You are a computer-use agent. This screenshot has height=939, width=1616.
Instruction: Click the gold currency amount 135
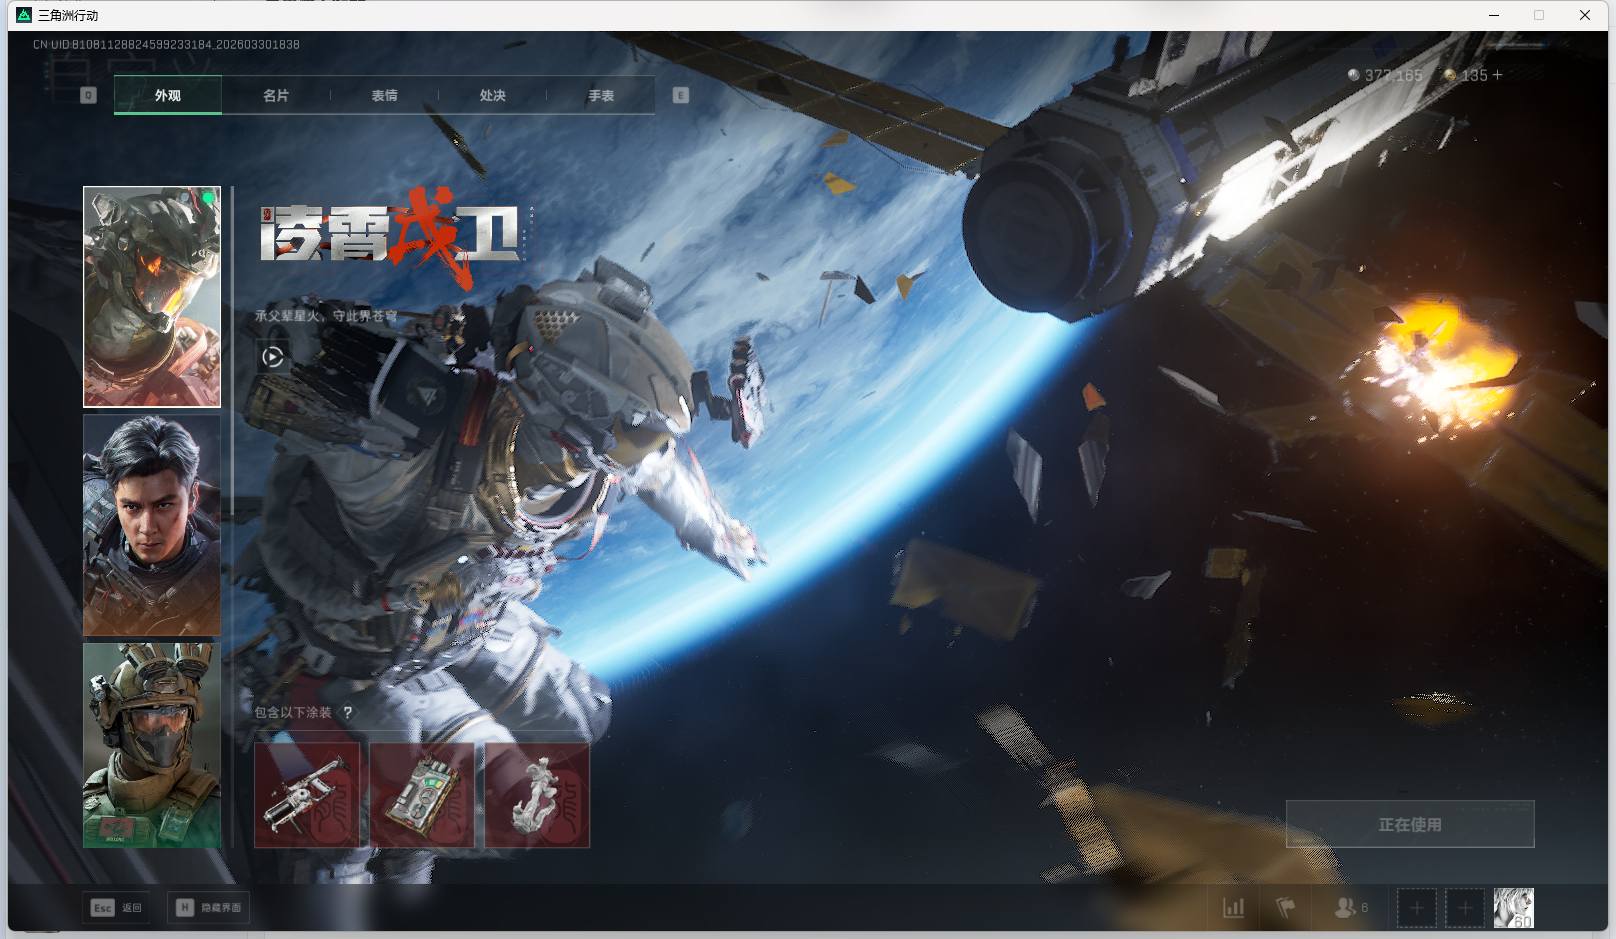point(1474,75)
